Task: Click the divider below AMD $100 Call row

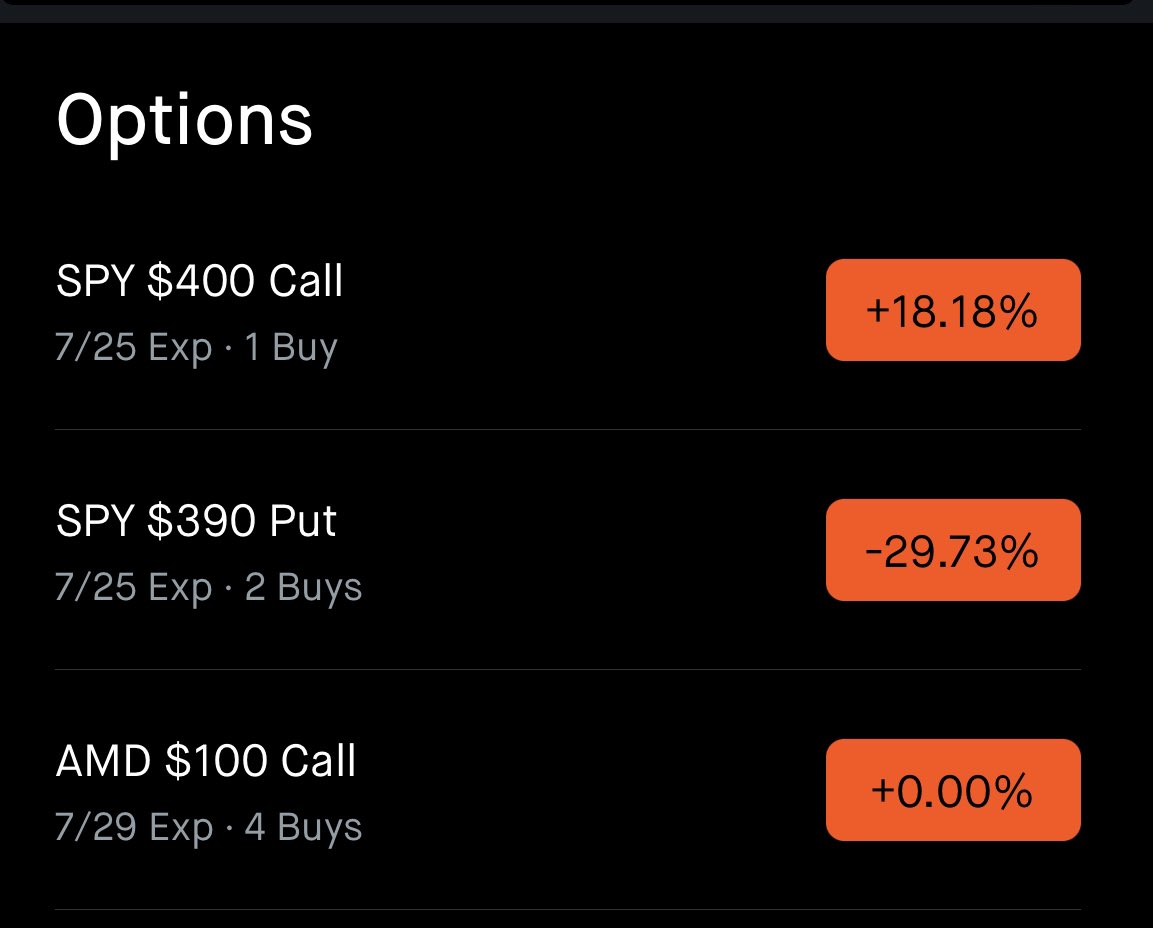Action: pos(568,910)
